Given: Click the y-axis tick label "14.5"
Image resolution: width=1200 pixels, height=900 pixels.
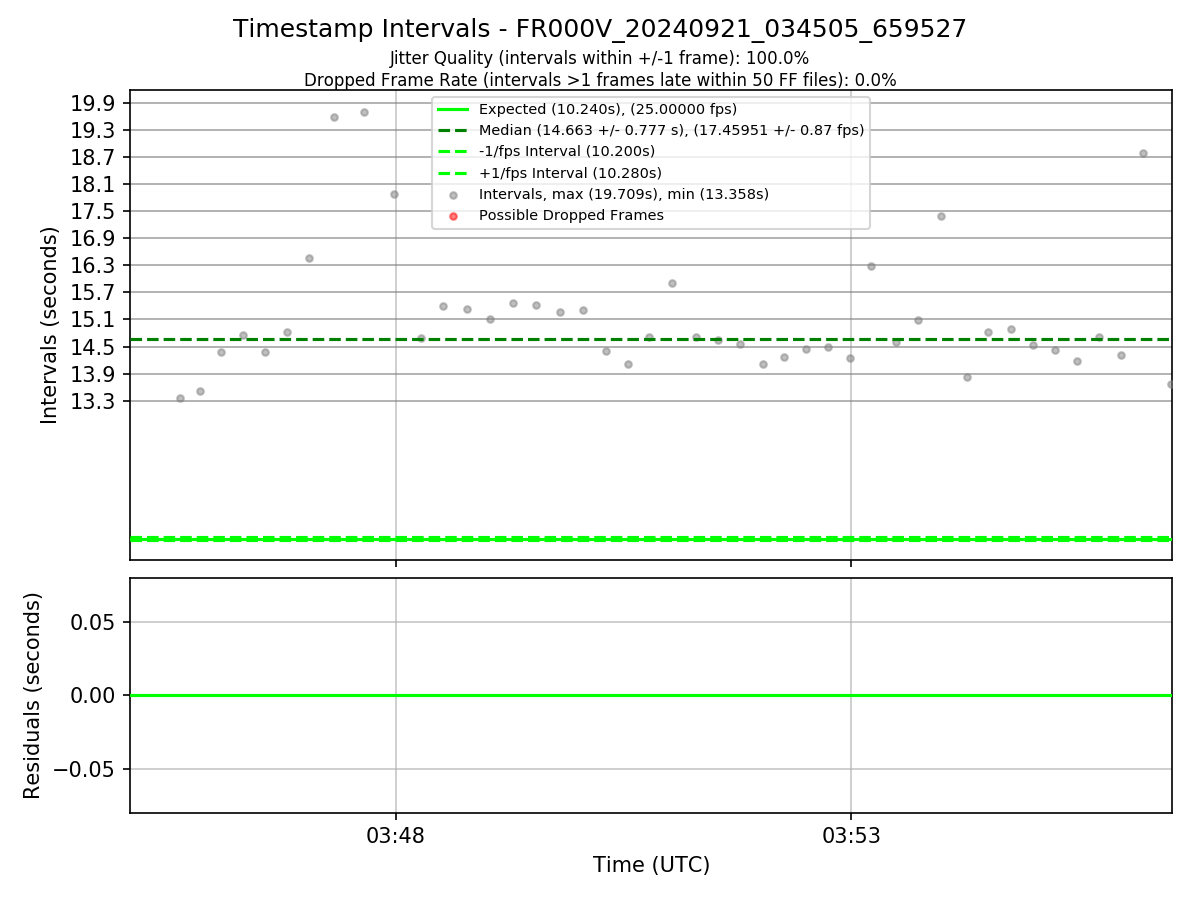Looking at the screenshot, I should [x=93, y=347].
